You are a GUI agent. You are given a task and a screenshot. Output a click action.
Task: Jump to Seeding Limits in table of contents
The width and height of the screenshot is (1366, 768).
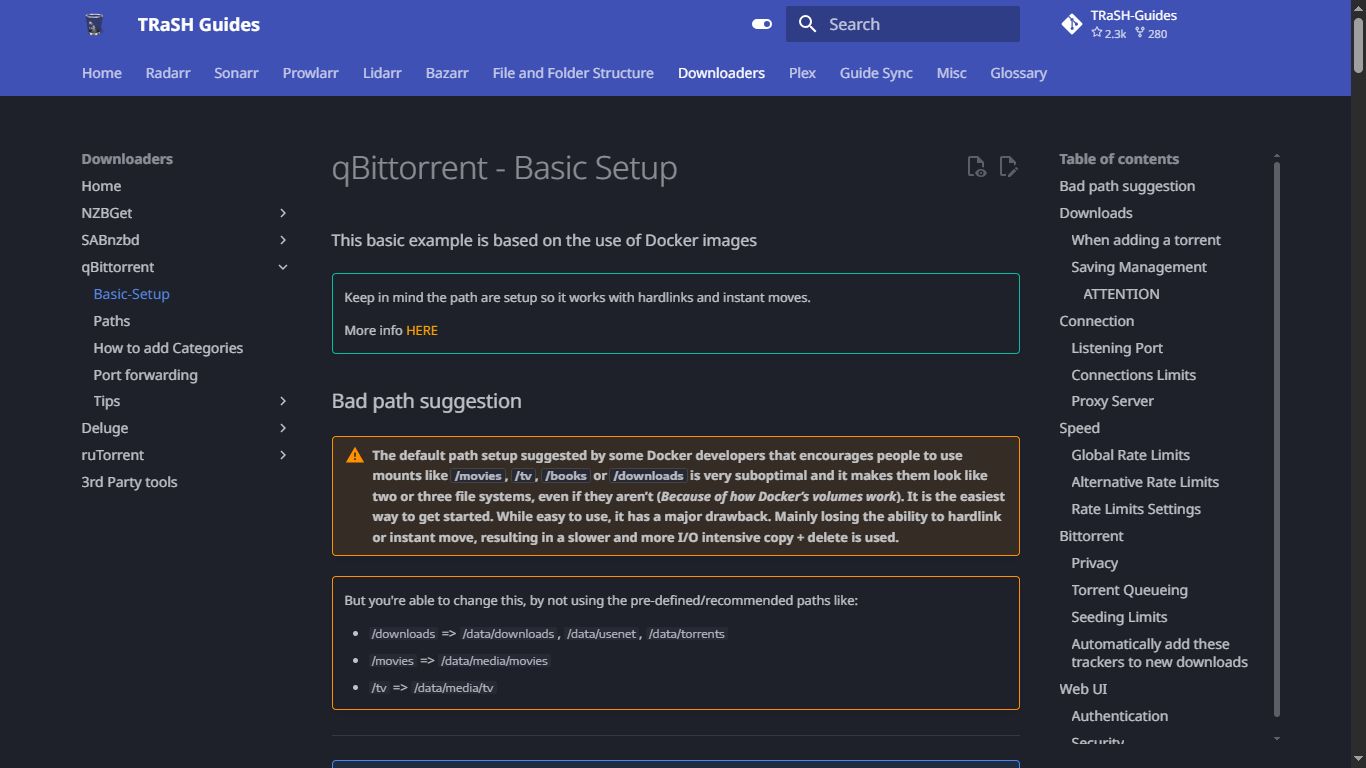[1119, 617]
